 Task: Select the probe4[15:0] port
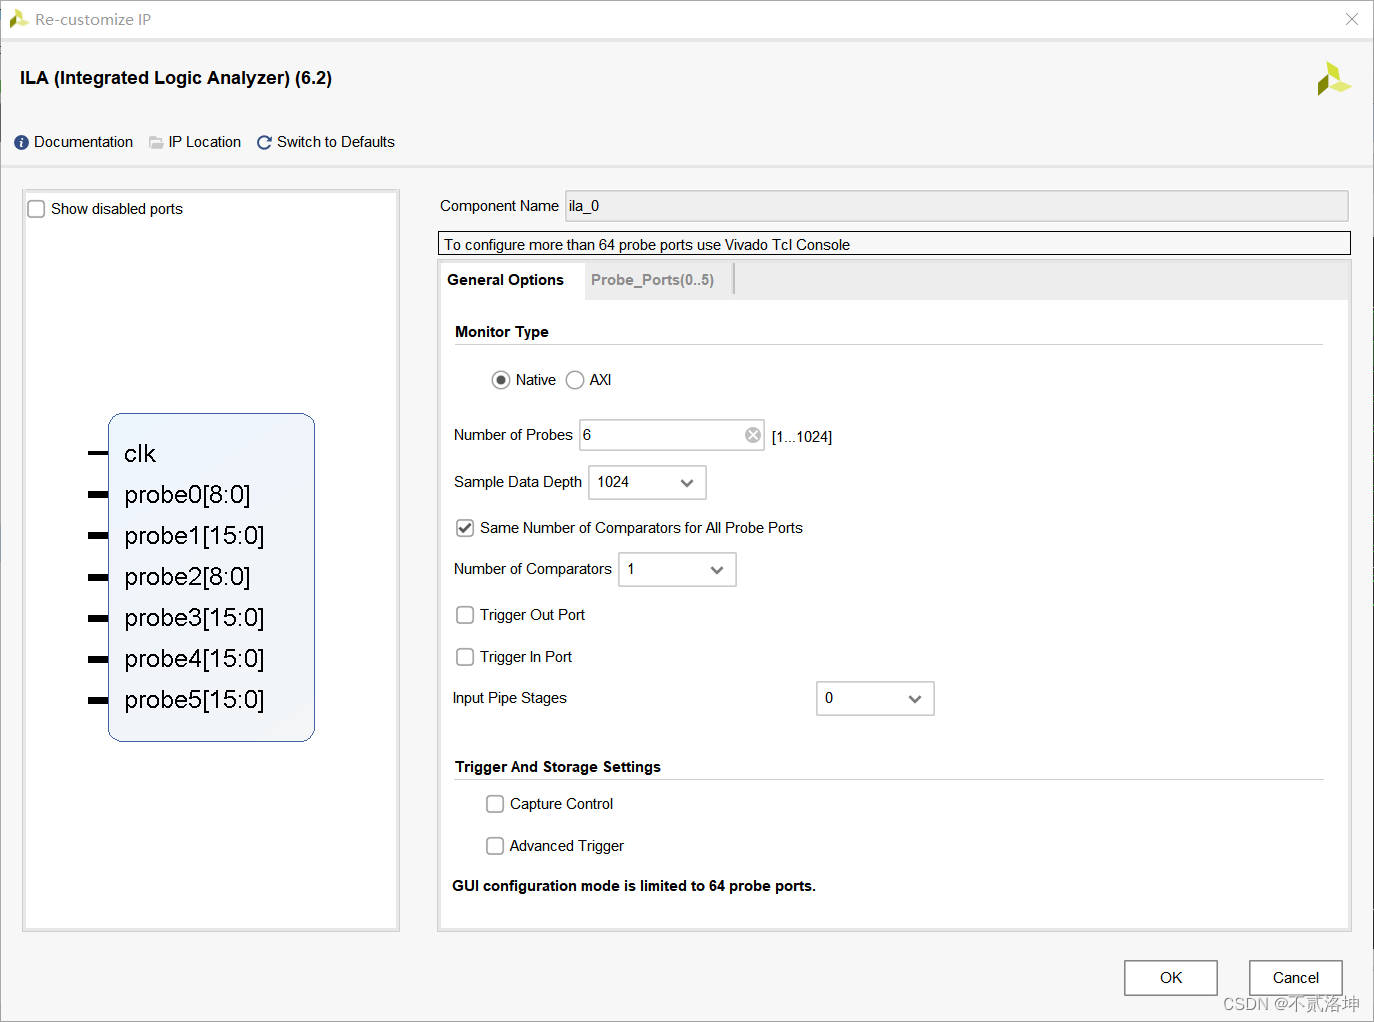(194, 659)
